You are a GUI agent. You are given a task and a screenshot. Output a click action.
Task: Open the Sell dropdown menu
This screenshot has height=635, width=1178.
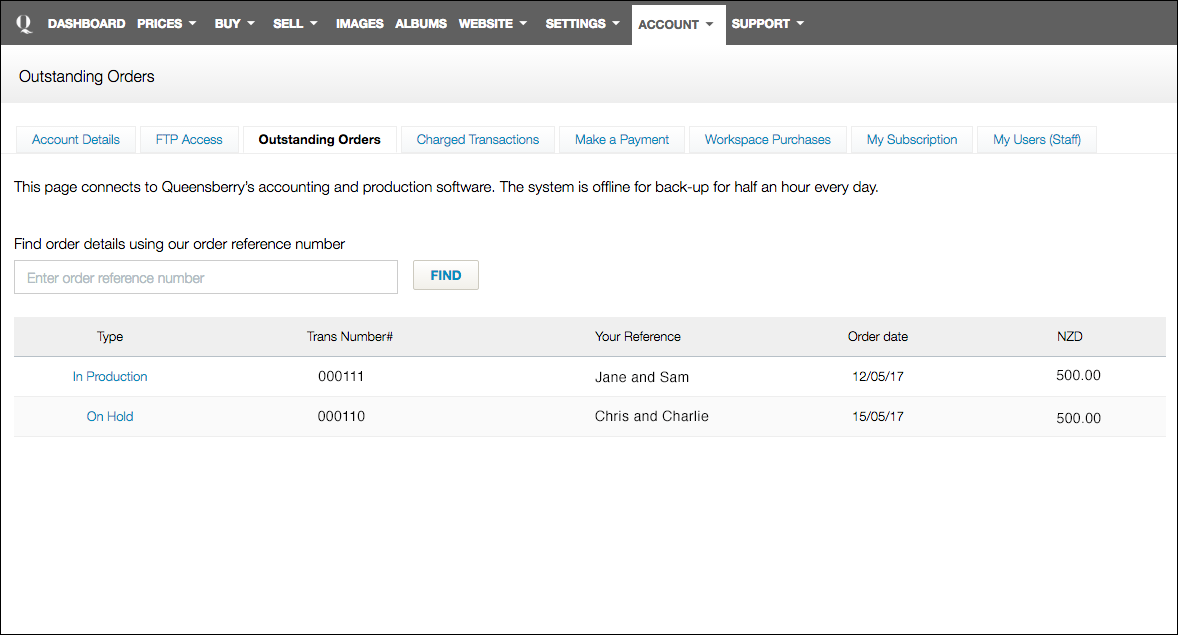(295, 24)
